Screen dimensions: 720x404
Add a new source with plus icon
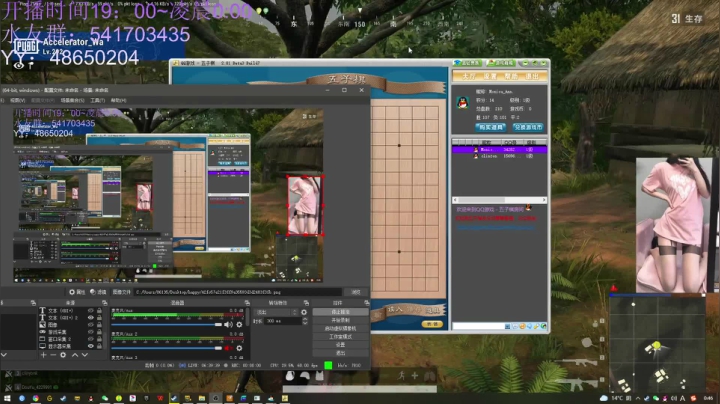coord(43,355)
